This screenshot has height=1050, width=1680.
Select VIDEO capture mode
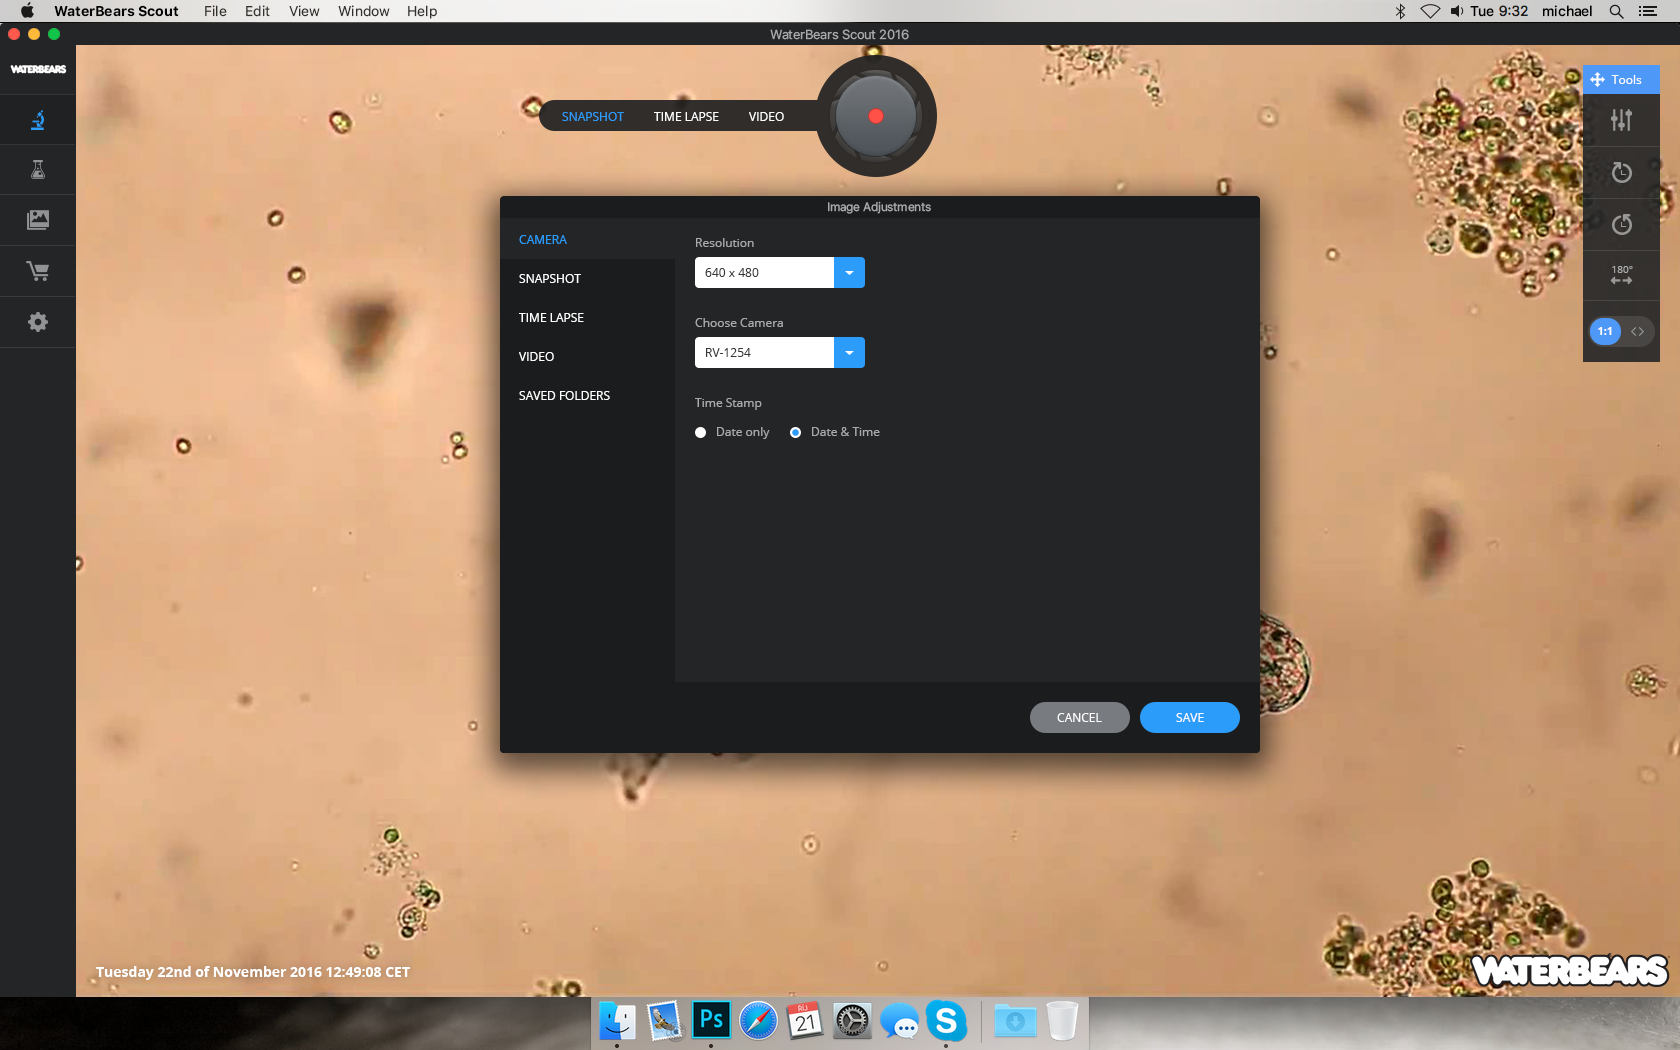coord(766,117)
